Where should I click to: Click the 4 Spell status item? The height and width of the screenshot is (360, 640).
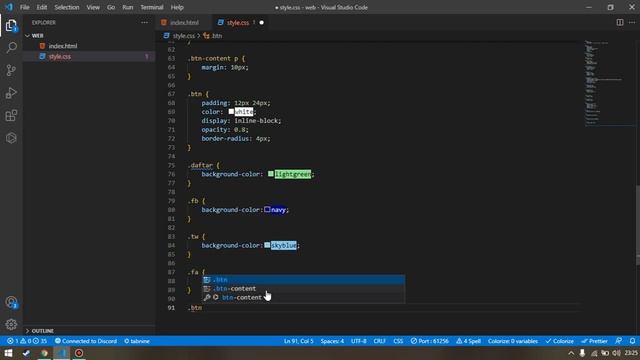[468, 341]
